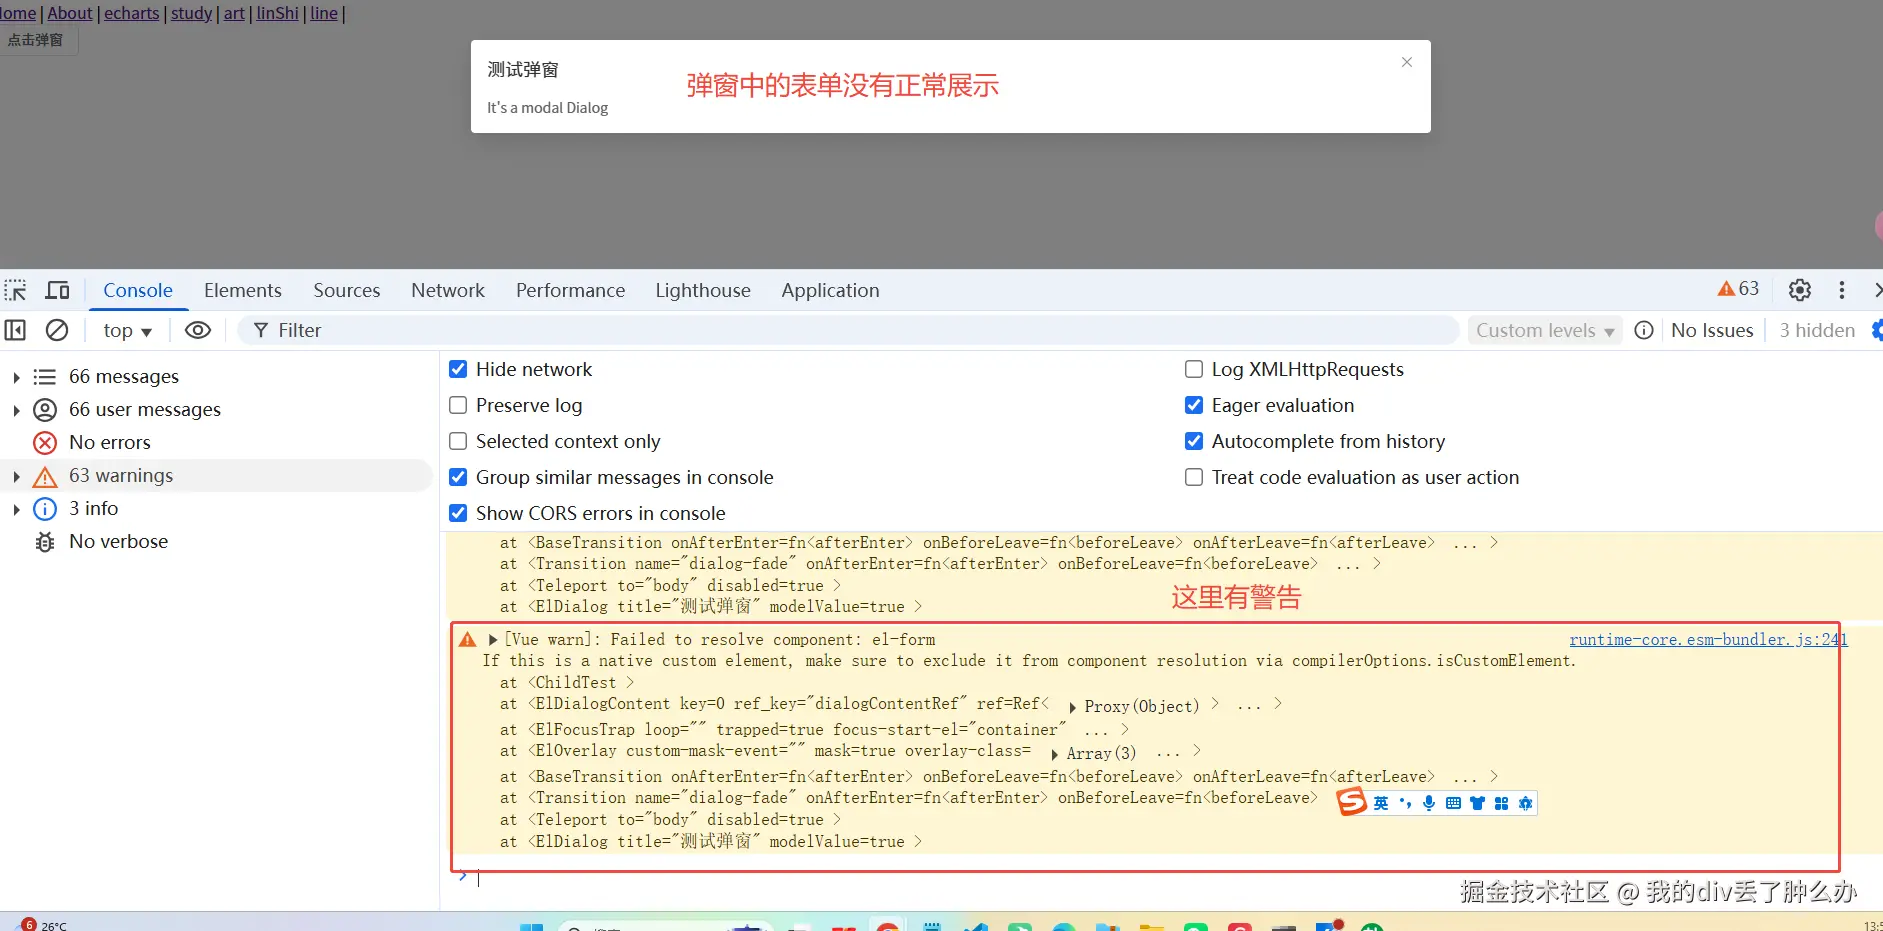Clear the console with the ban icon
This screenshot has height=931, width=1883.
tap(58, 330)
